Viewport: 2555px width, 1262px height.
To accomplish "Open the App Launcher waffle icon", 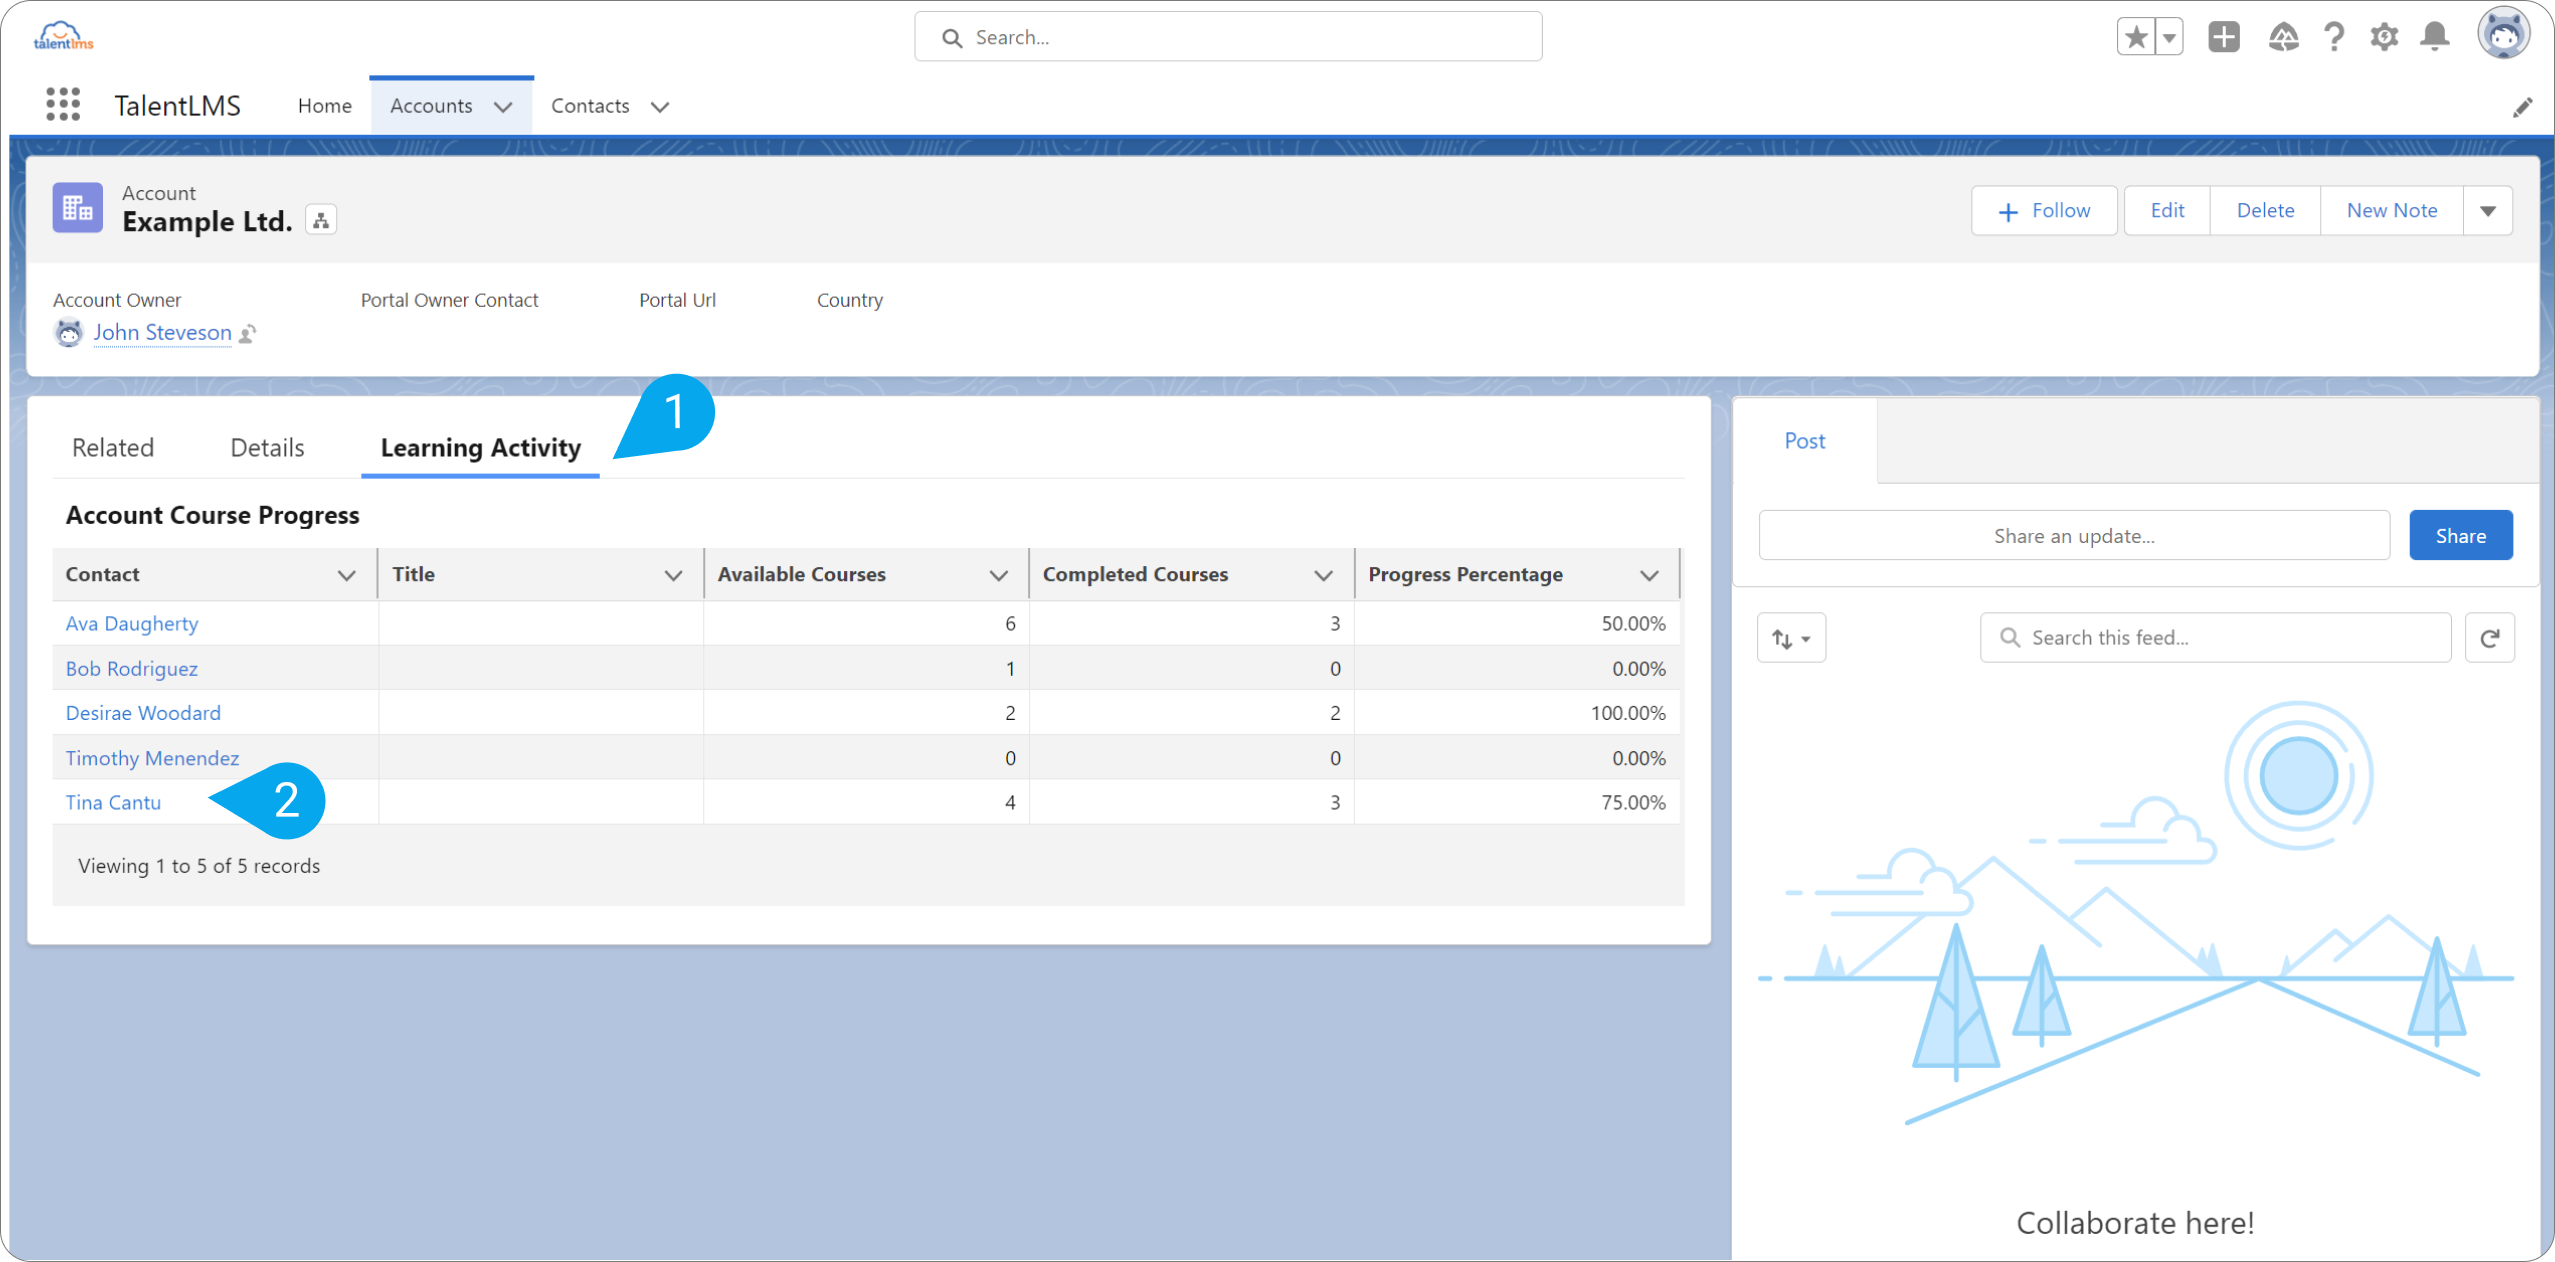I will pyautogui.click(x=62, y=104).
